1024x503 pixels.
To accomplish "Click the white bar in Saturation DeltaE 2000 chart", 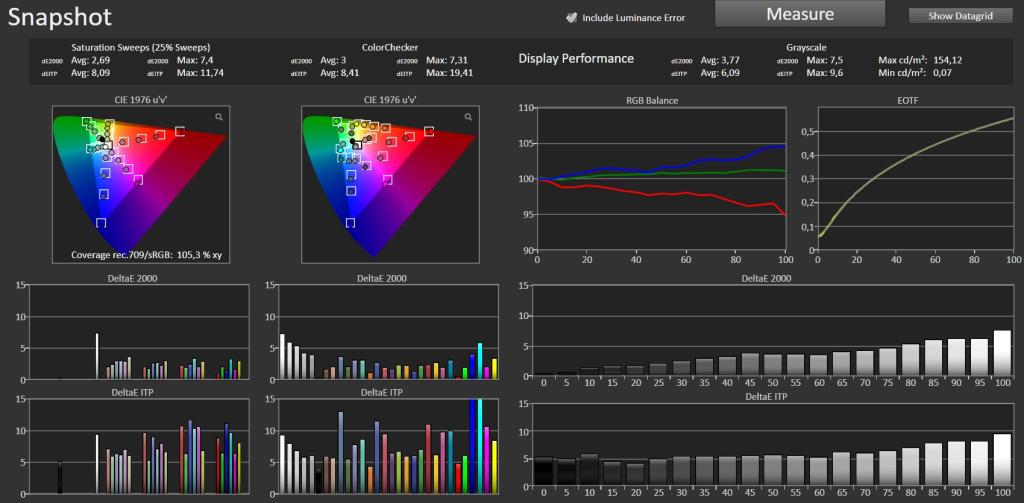I will click(97, 356).
